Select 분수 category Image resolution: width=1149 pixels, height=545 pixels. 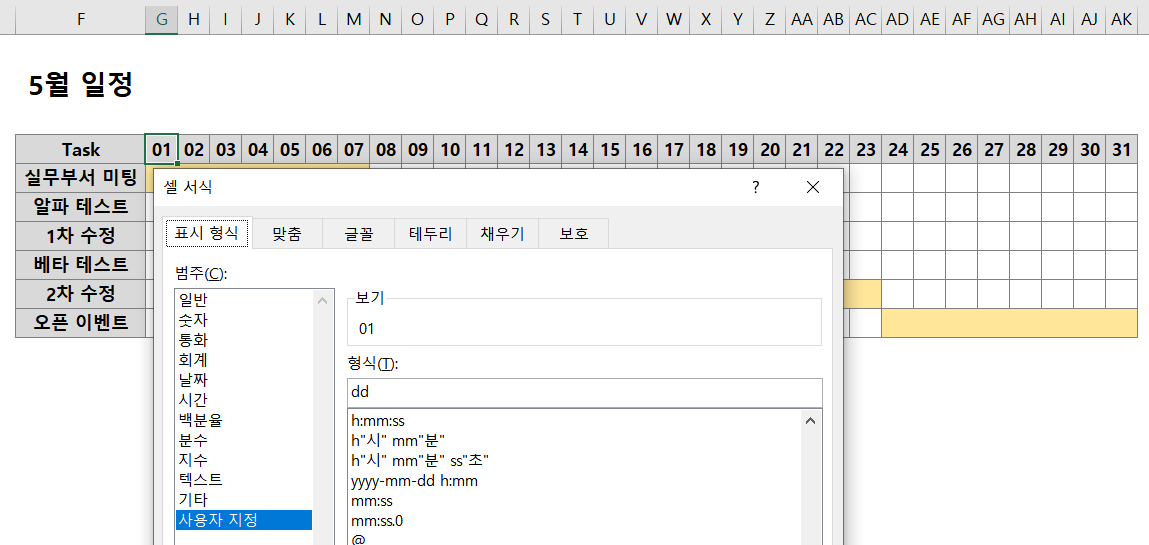[244, 440]
